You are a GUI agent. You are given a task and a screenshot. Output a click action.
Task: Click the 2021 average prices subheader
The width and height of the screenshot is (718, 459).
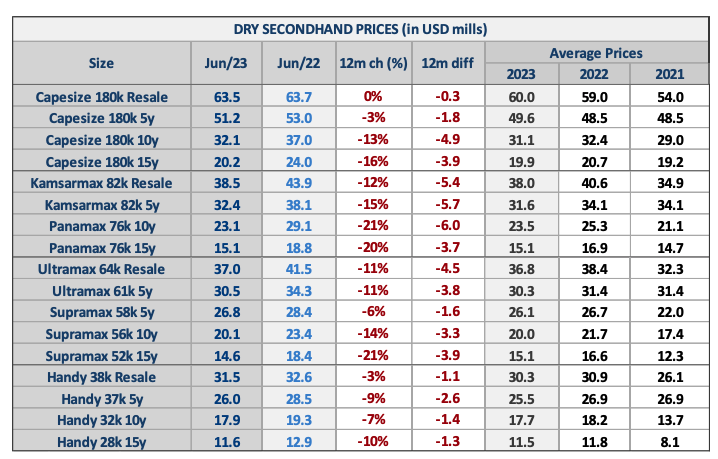(669, 74)
